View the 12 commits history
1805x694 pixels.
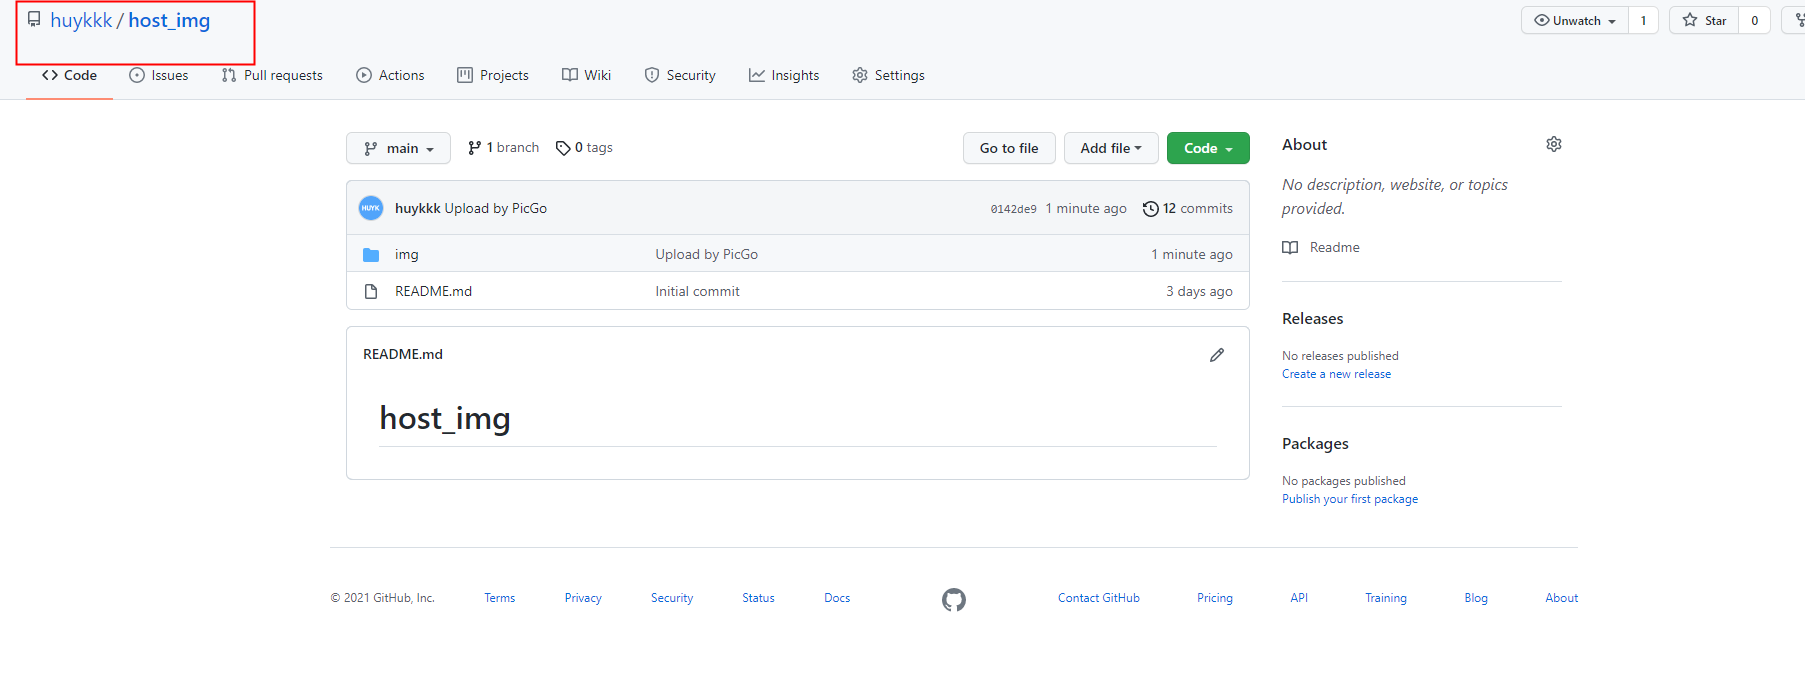click(1188, 208)
